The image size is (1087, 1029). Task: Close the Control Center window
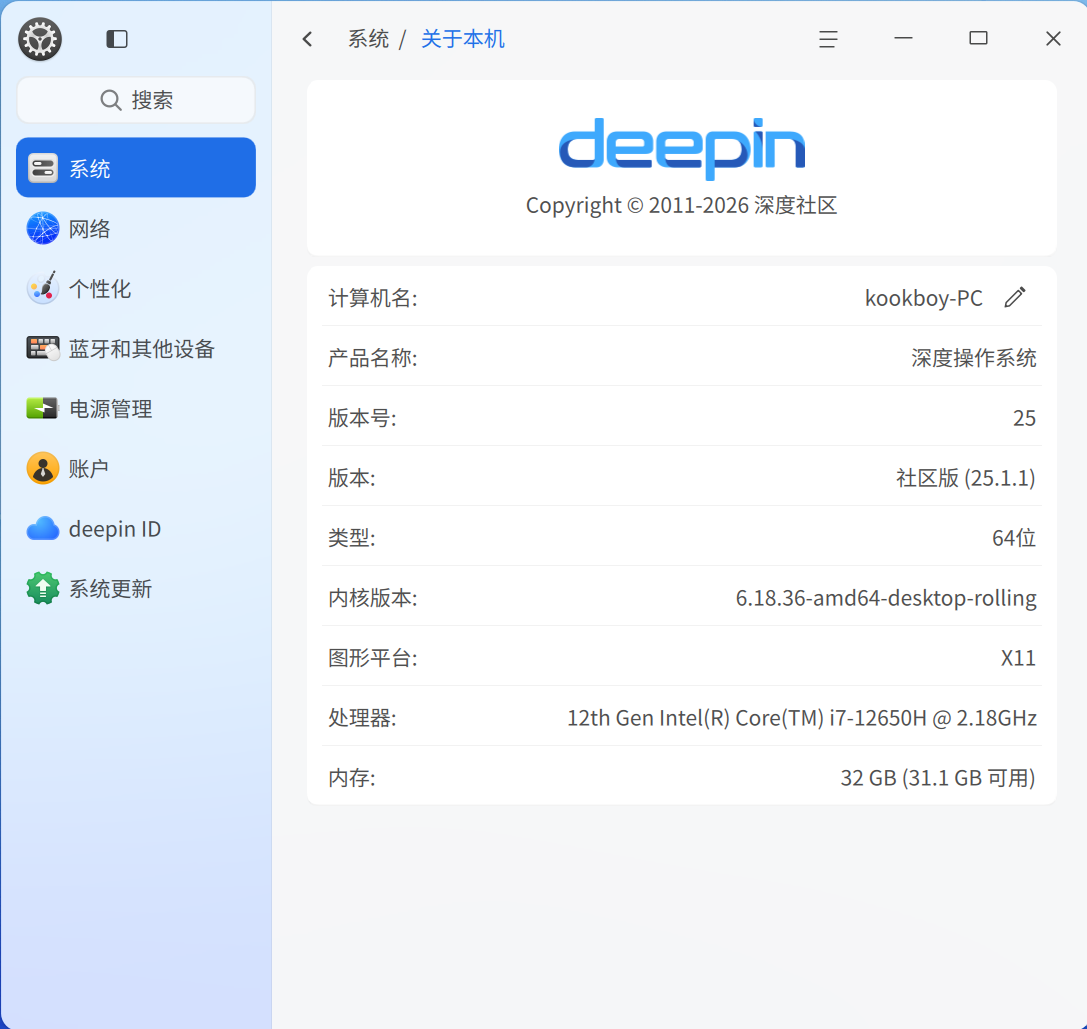point(1053,39)
